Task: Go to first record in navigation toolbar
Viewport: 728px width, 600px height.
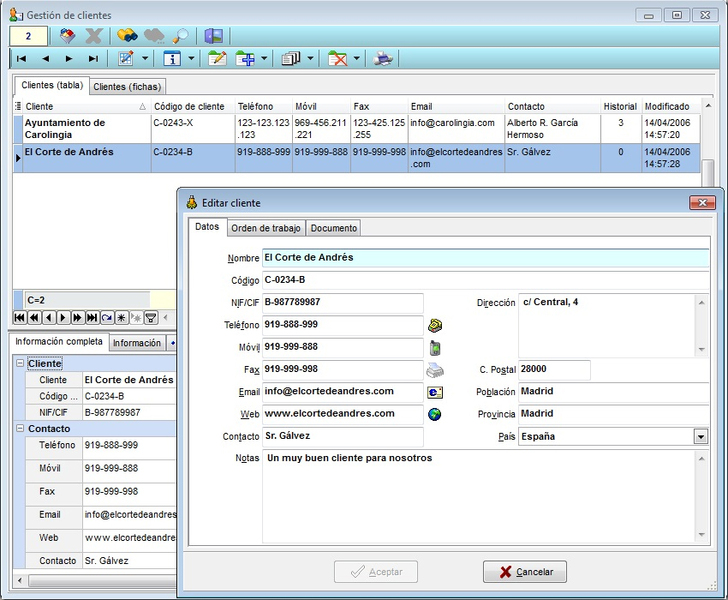Action: coord(21,59)
